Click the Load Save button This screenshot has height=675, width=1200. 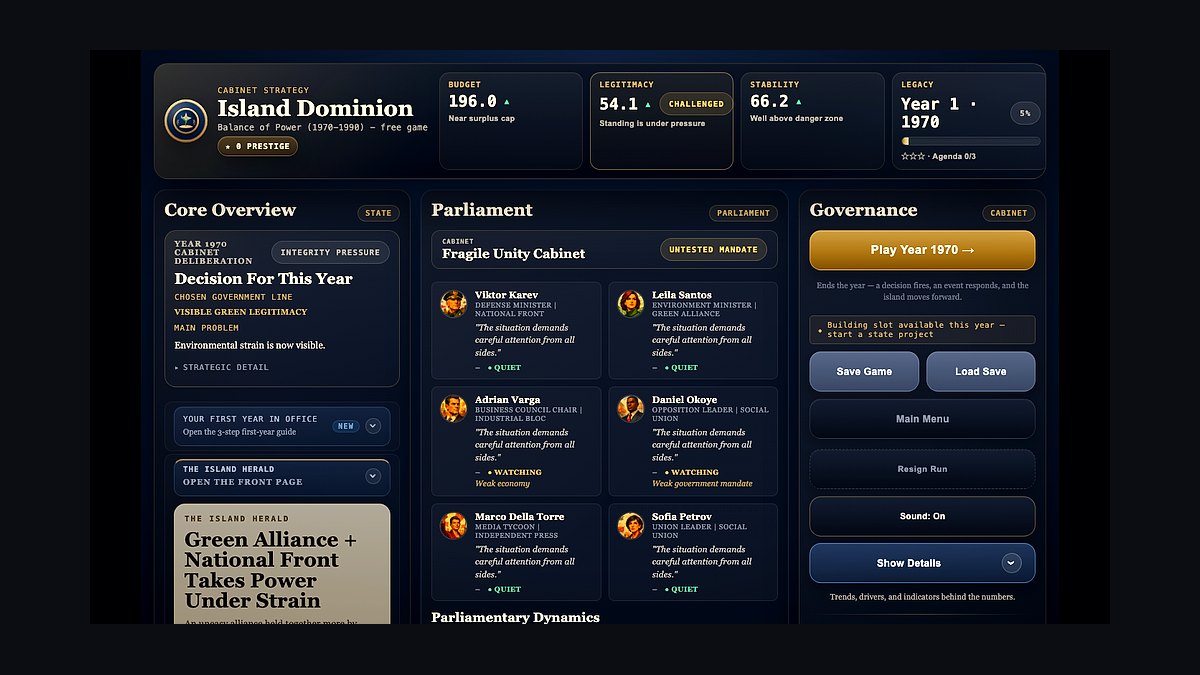(x=981, y=371)
